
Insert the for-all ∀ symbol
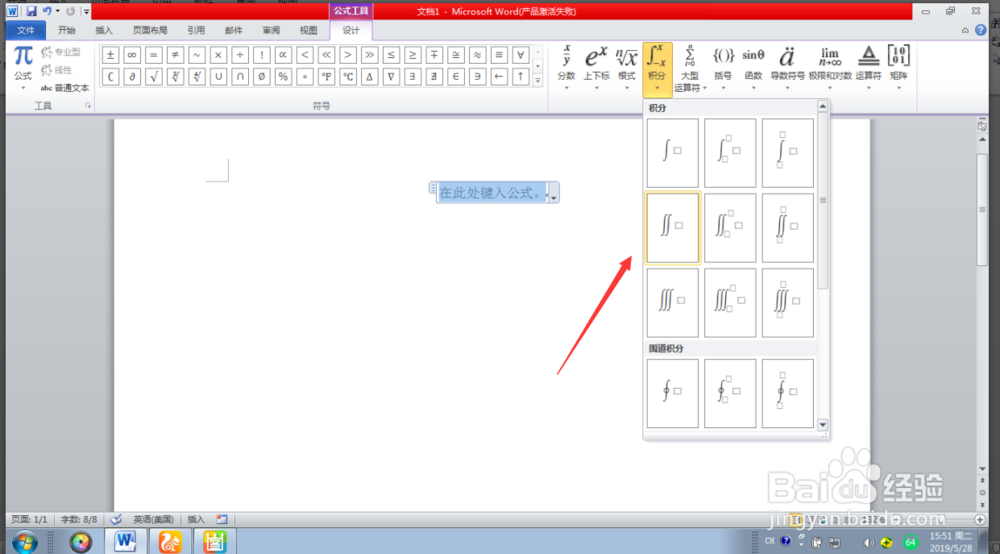520,55
